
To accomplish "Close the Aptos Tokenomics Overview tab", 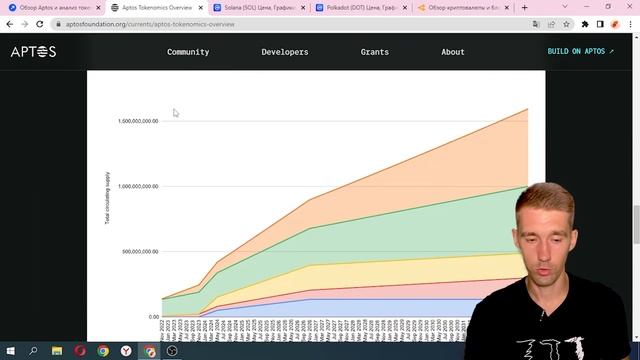I will (200, 8).
